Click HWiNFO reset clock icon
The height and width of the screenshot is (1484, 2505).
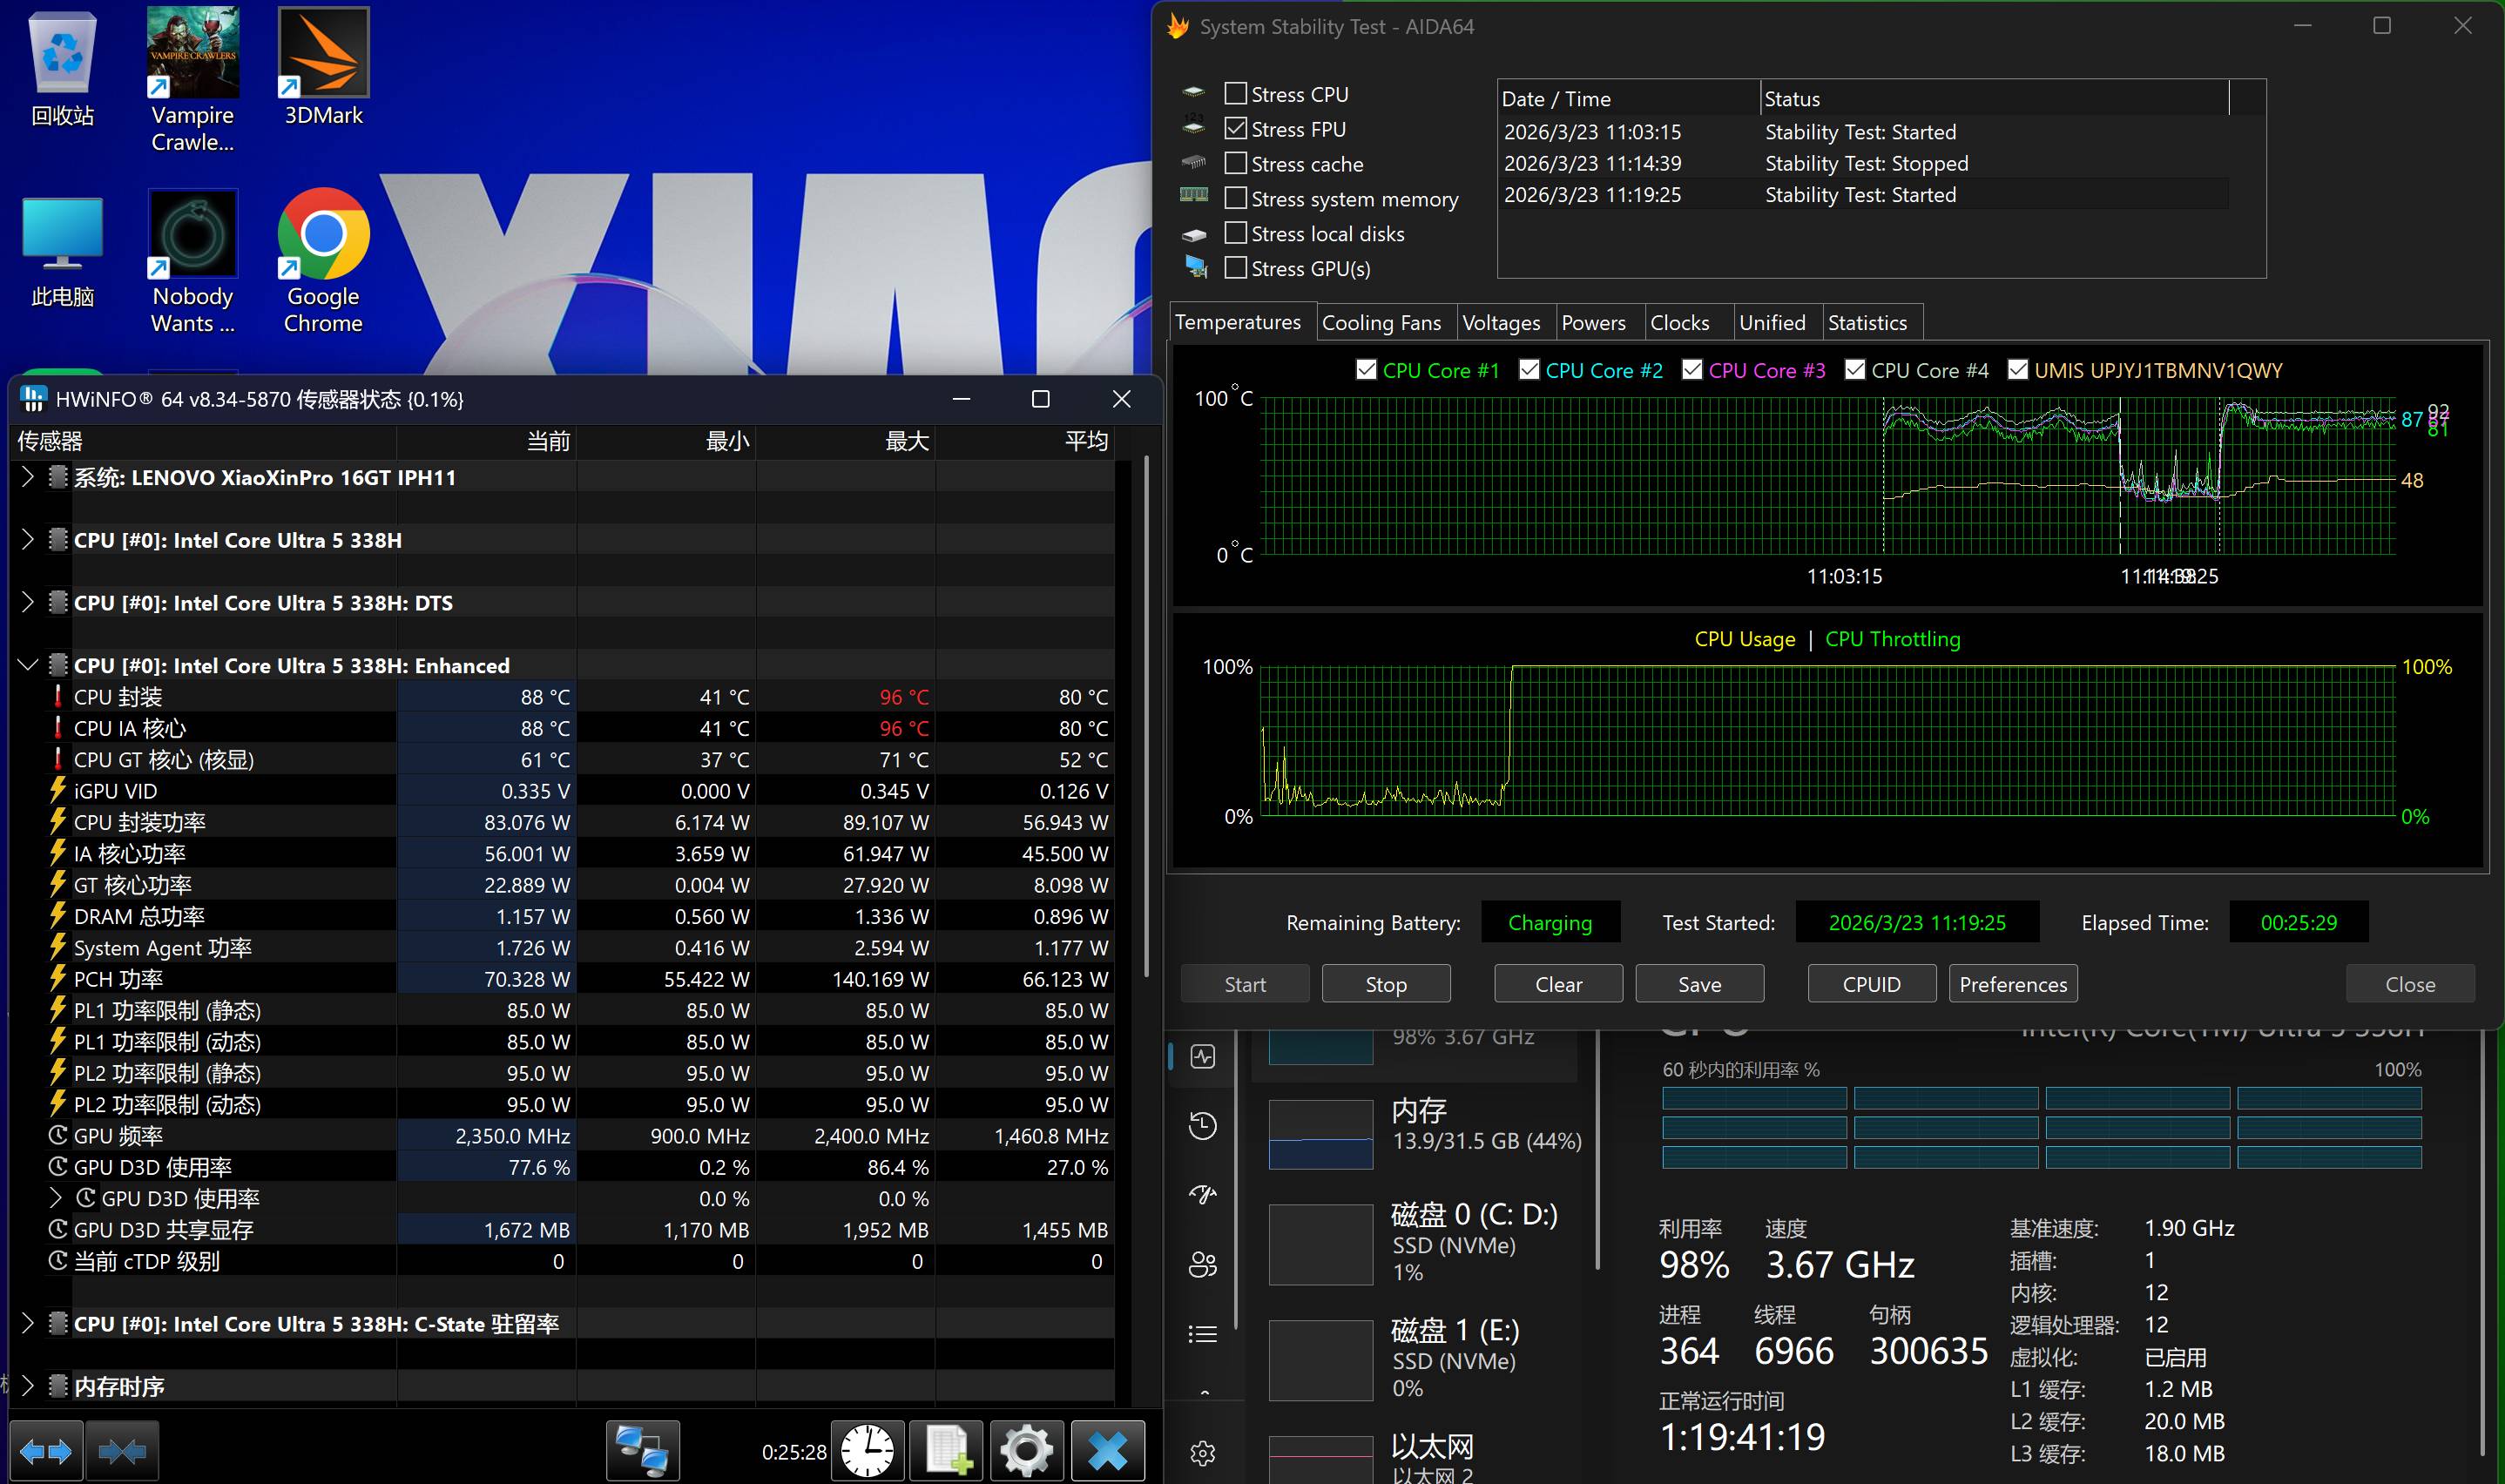(x=867, y=1450)
